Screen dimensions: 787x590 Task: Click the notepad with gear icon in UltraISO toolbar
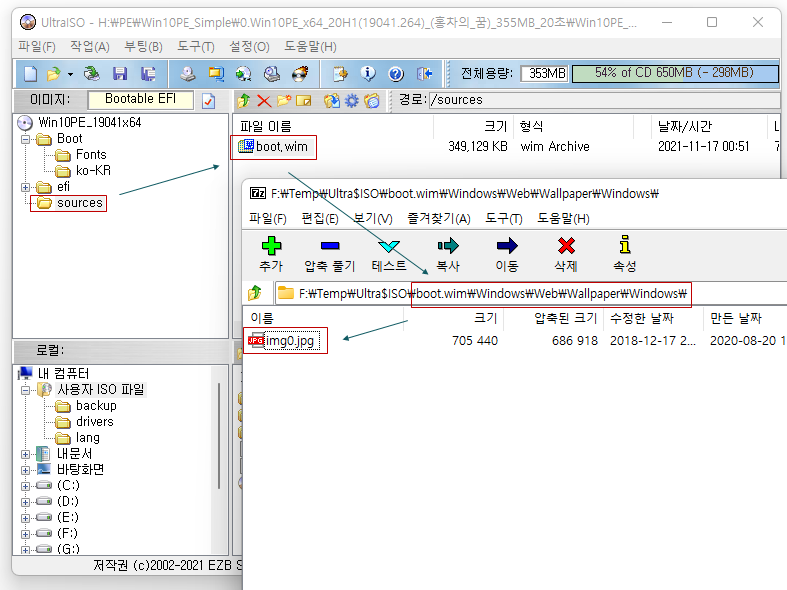click(340, 74)
